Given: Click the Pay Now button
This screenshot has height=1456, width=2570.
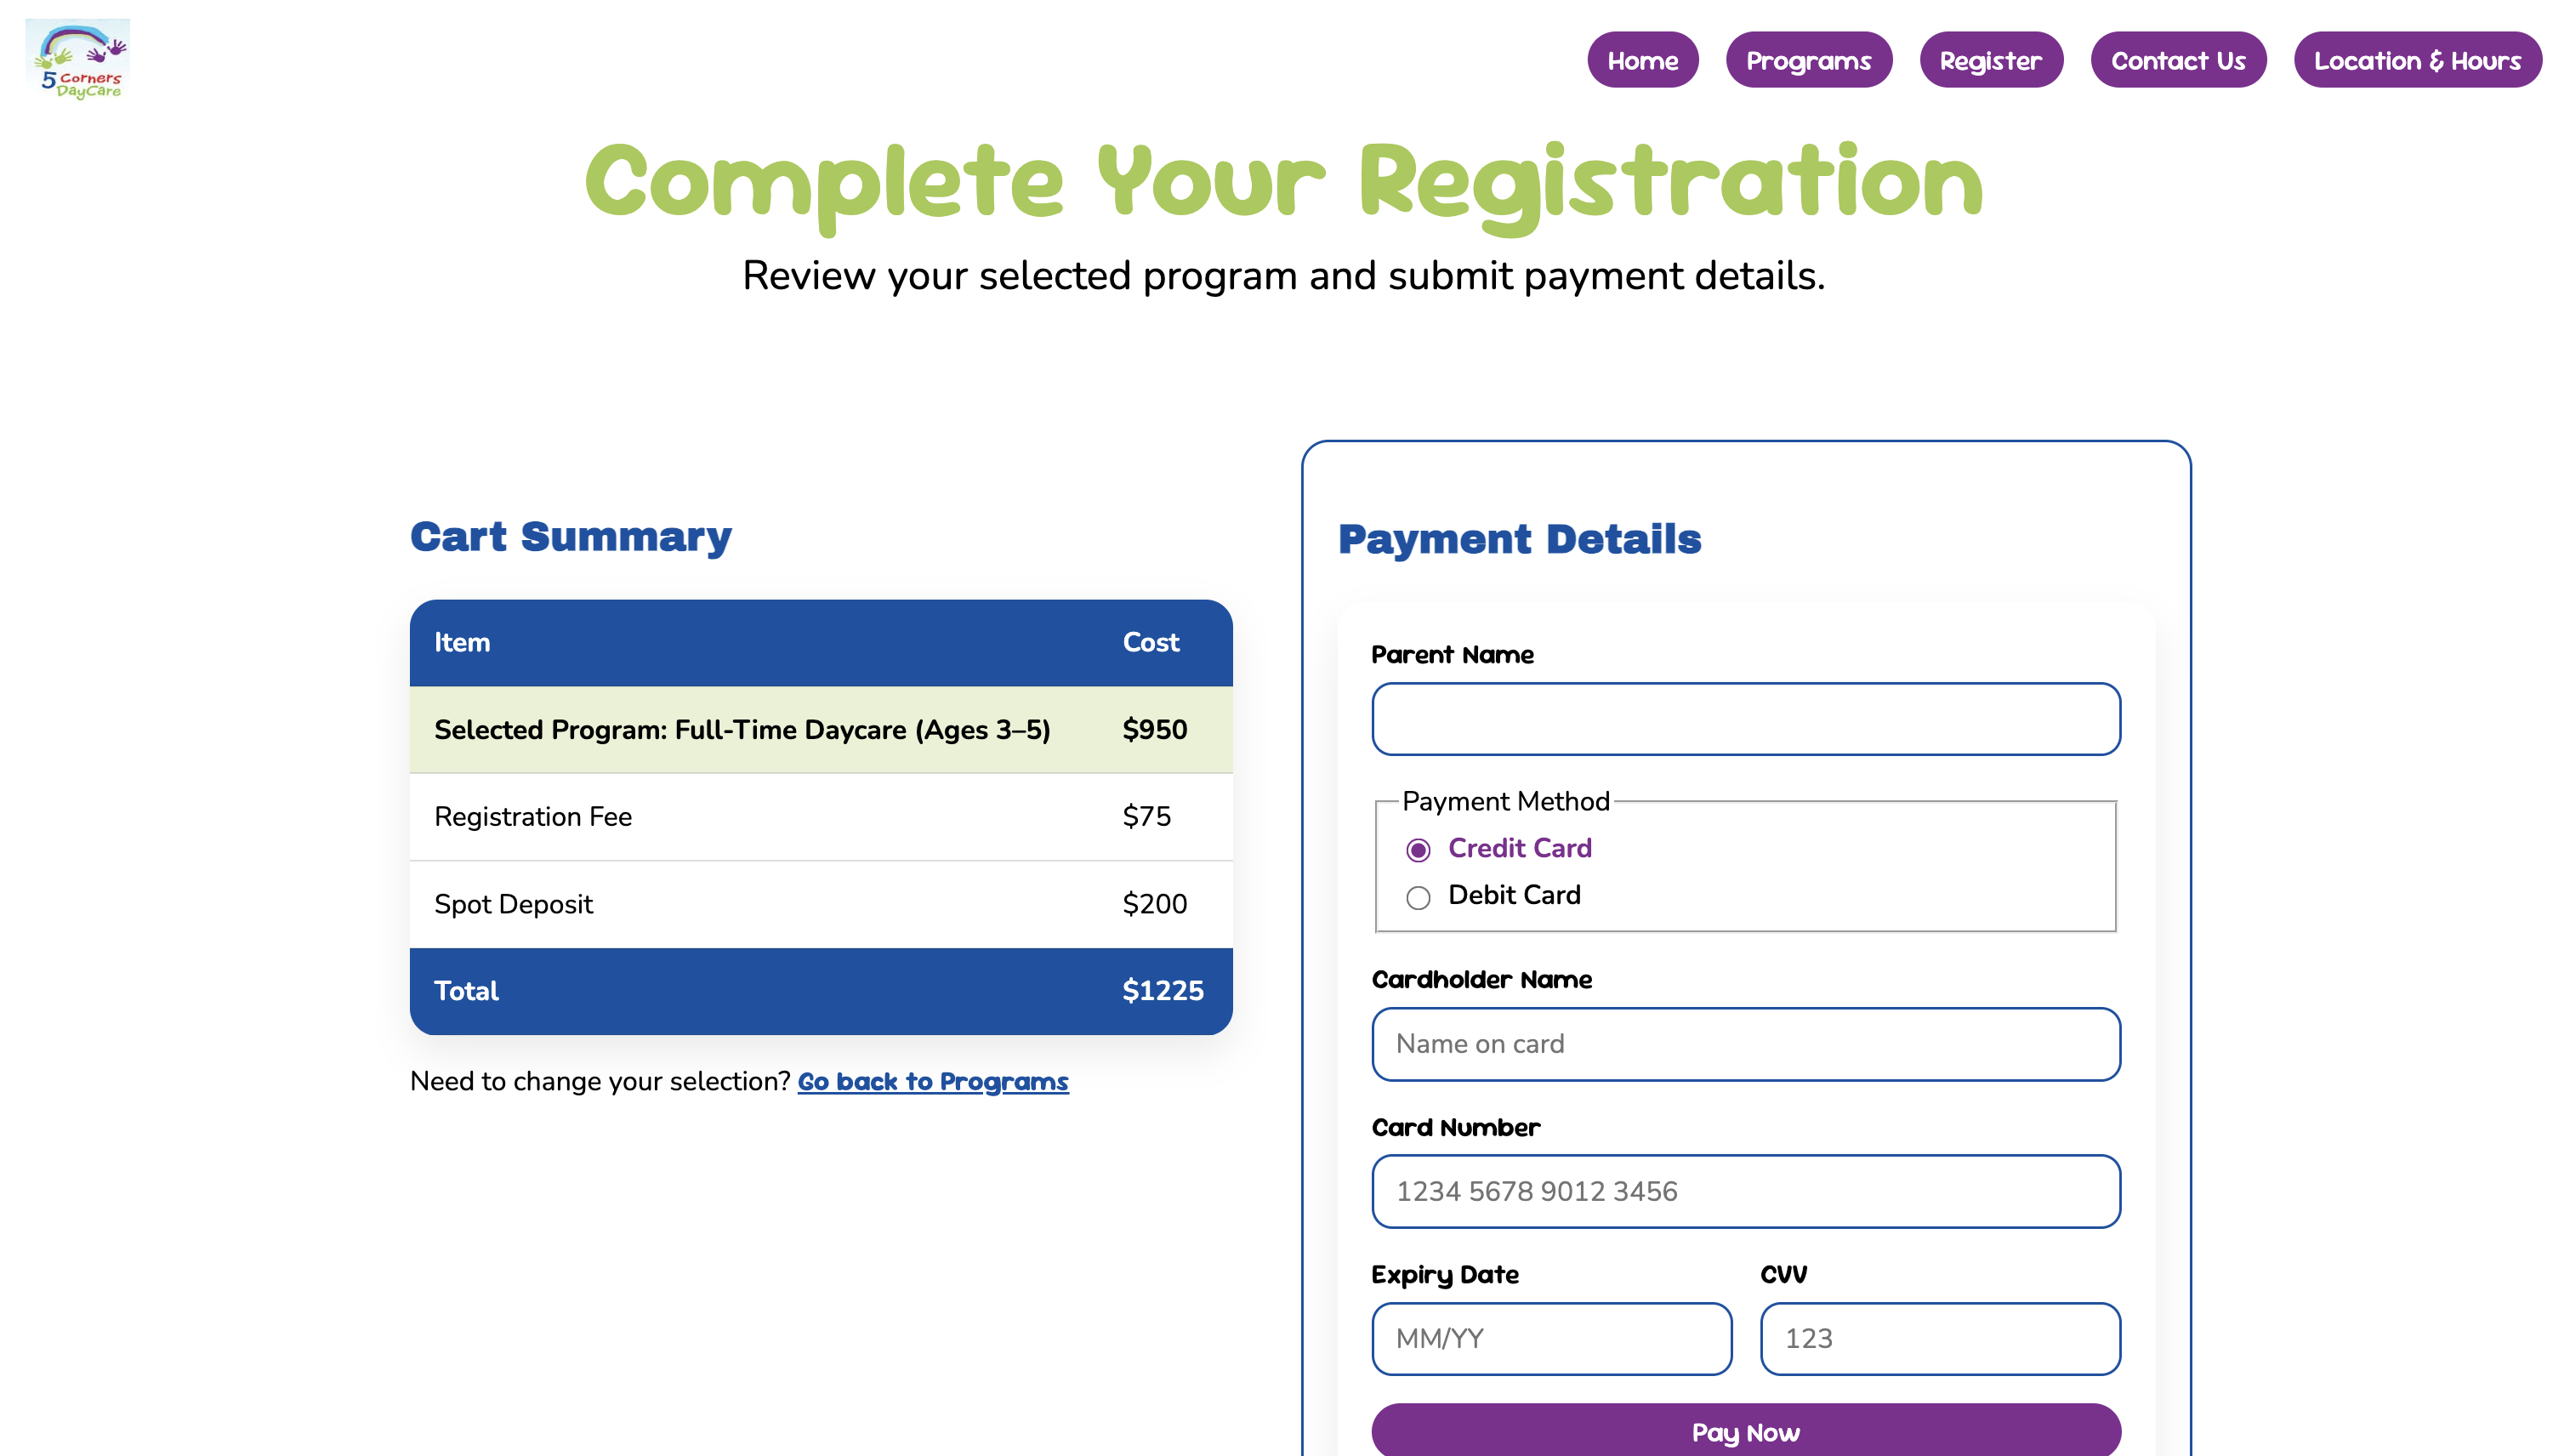Looking at the screenshot, I should [1745, 1431].
